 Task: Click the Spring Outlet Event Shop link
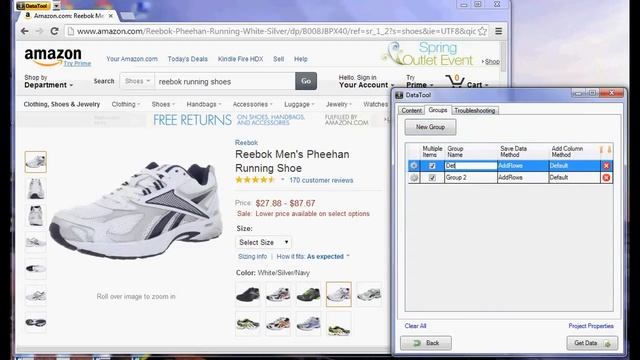(492, 61)
